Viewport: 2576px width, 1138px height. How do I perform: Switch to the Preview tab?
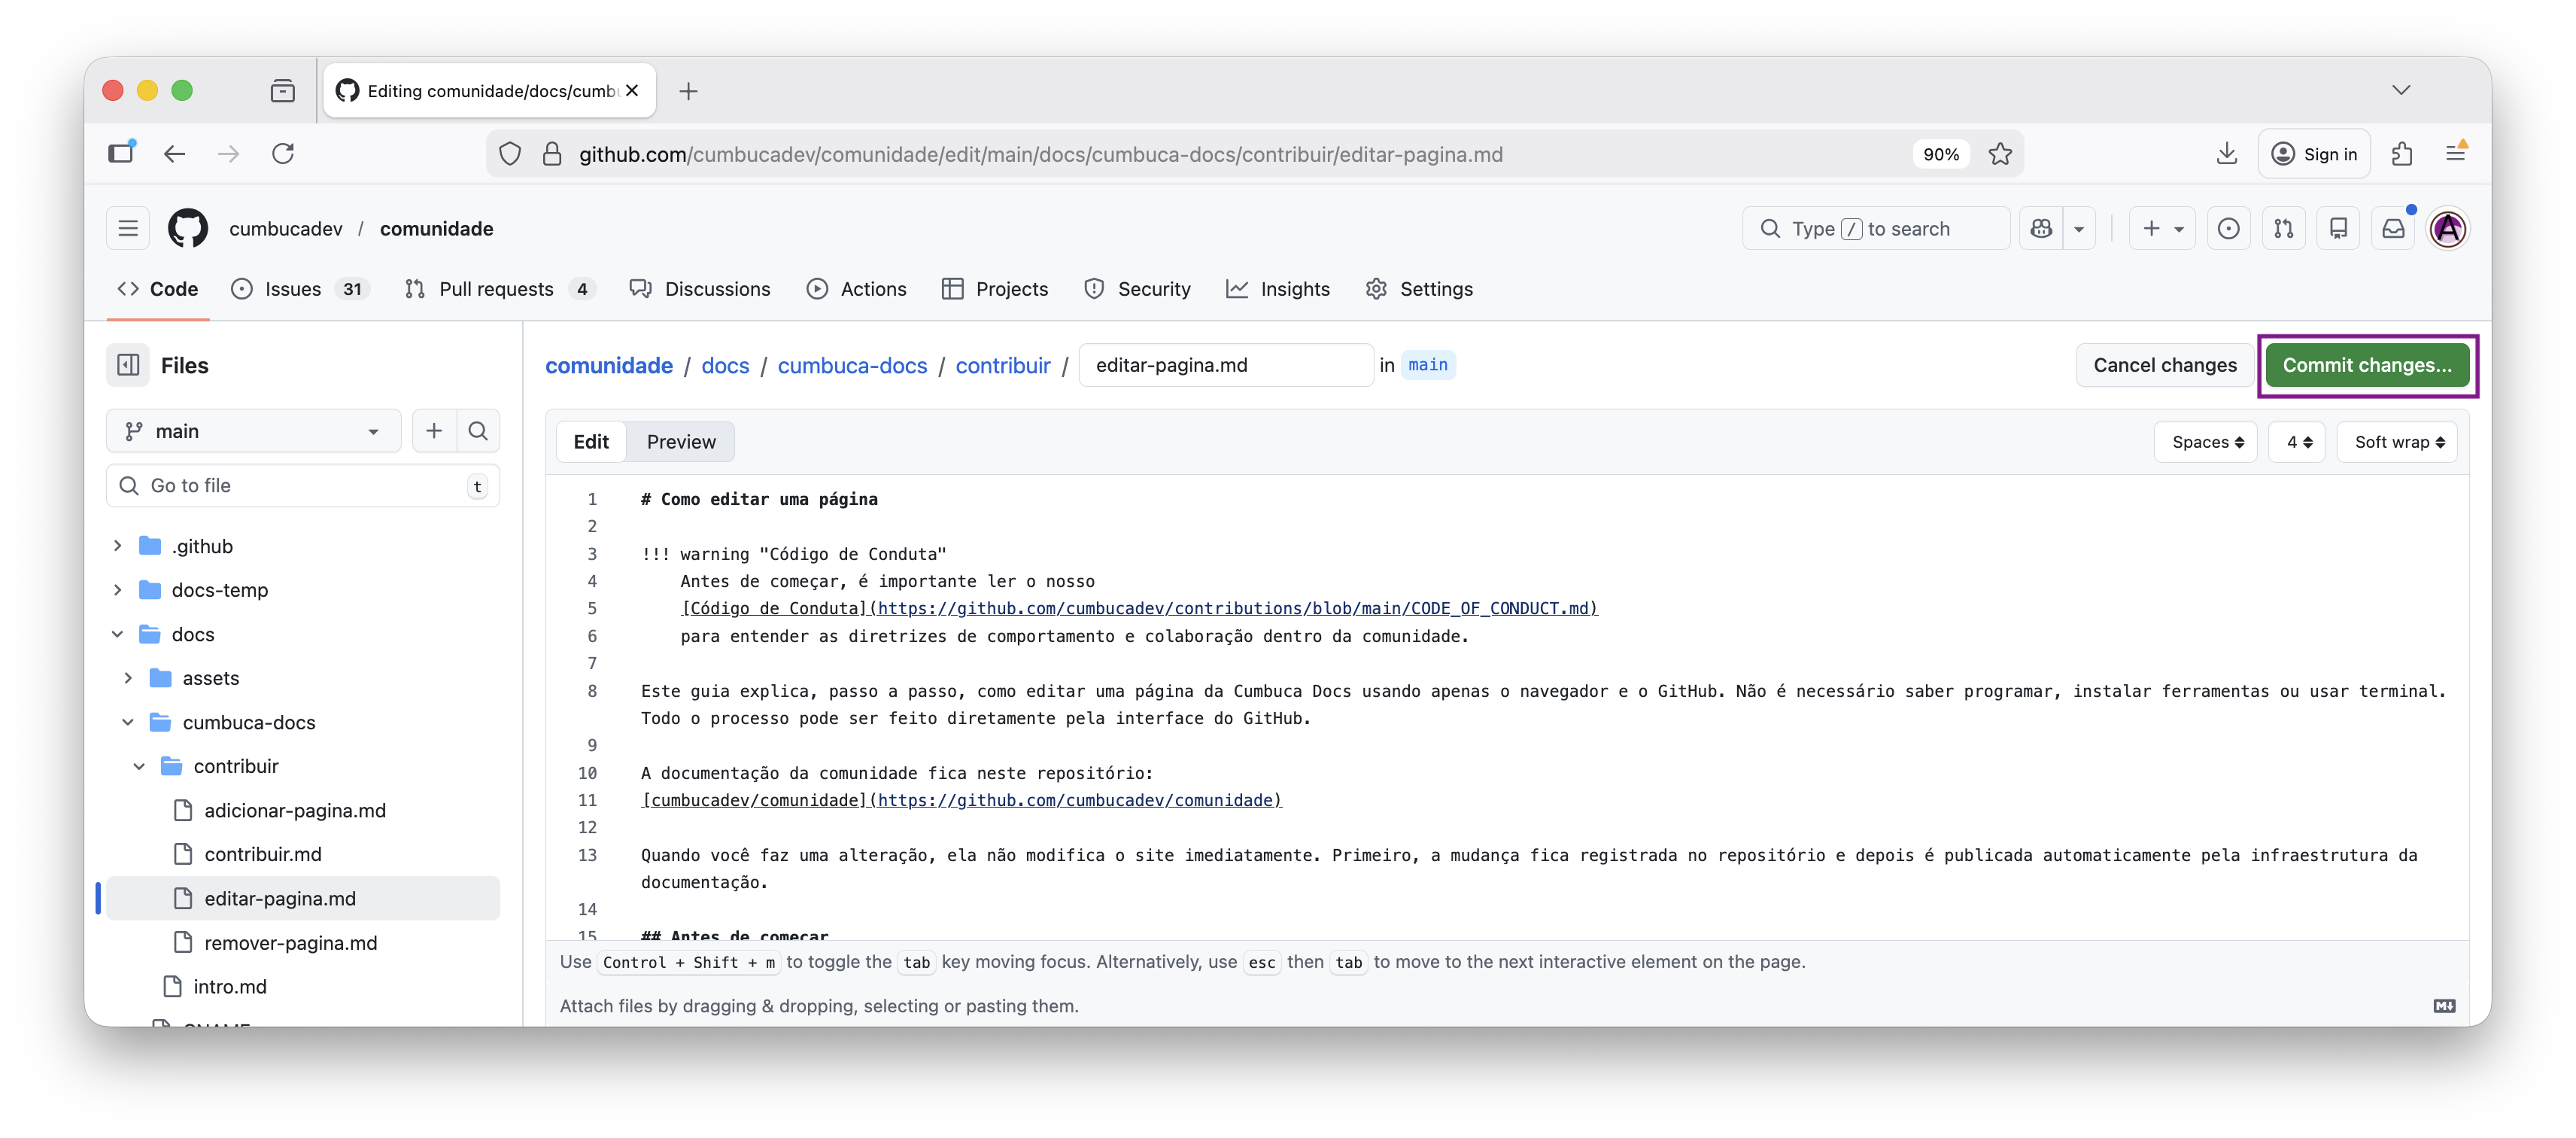681,441
